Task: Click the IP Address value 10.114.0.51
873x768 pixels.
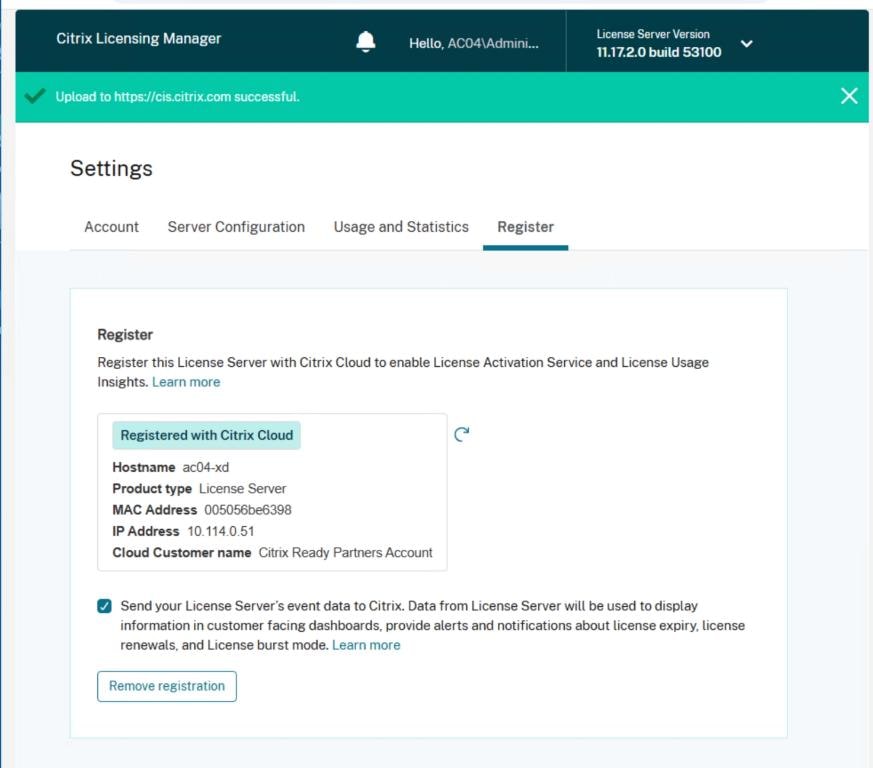Action: tap(220, 531)
